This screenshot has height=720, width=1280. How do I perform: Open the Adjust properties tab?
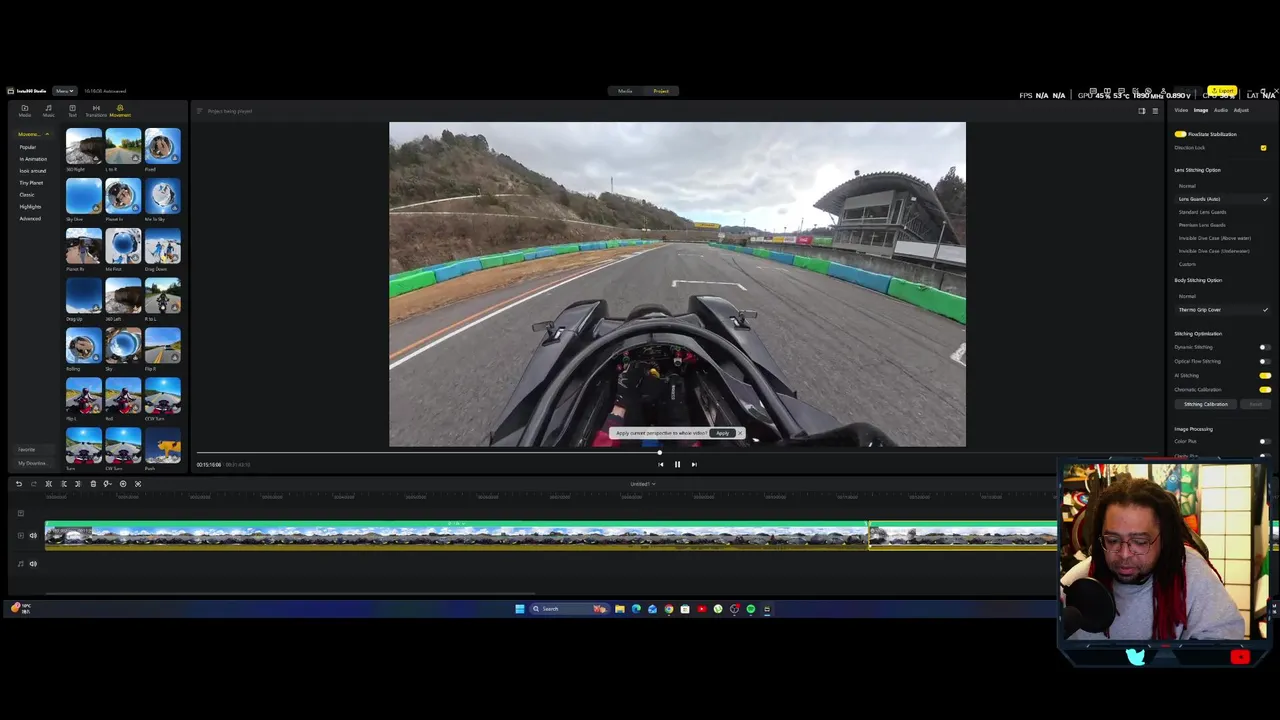point(1241,110)
